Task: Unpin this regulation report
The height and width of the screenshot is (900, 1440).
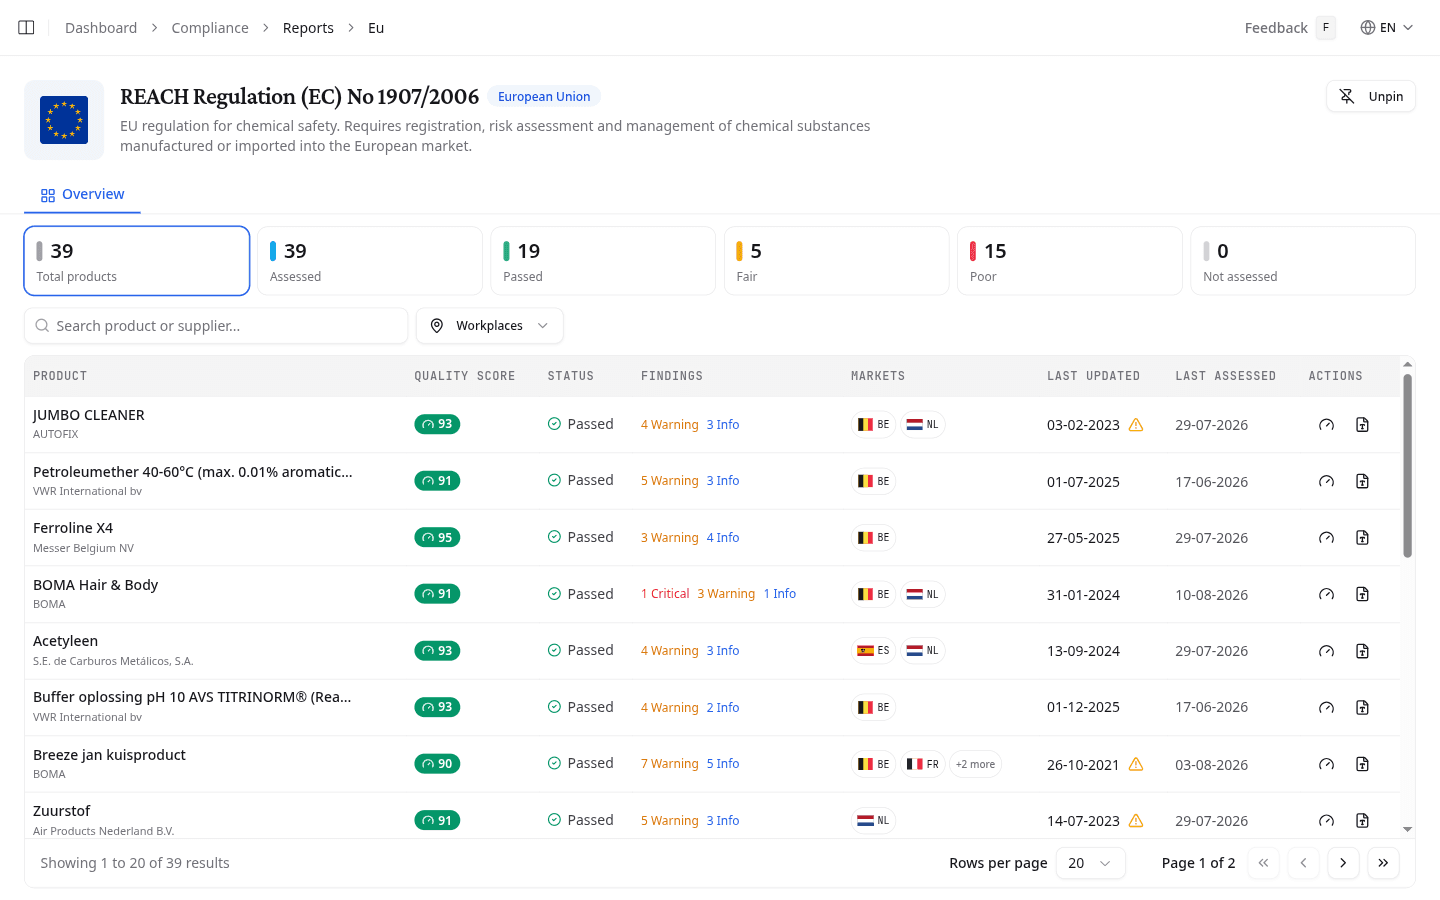Action: [1371, 96]
